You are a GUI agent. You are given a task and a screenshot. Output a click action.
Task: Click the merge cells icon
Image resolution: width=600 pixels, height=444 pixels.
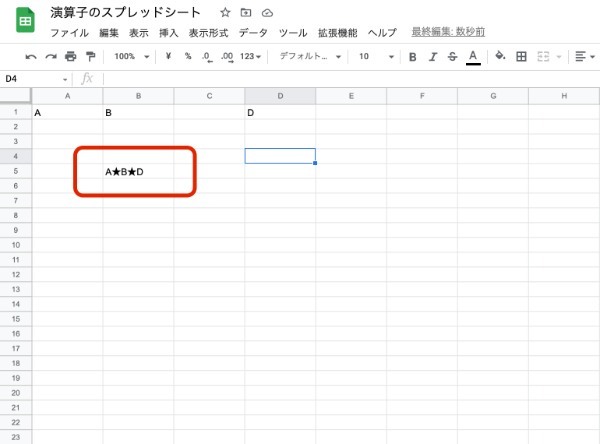click(543, 57)
